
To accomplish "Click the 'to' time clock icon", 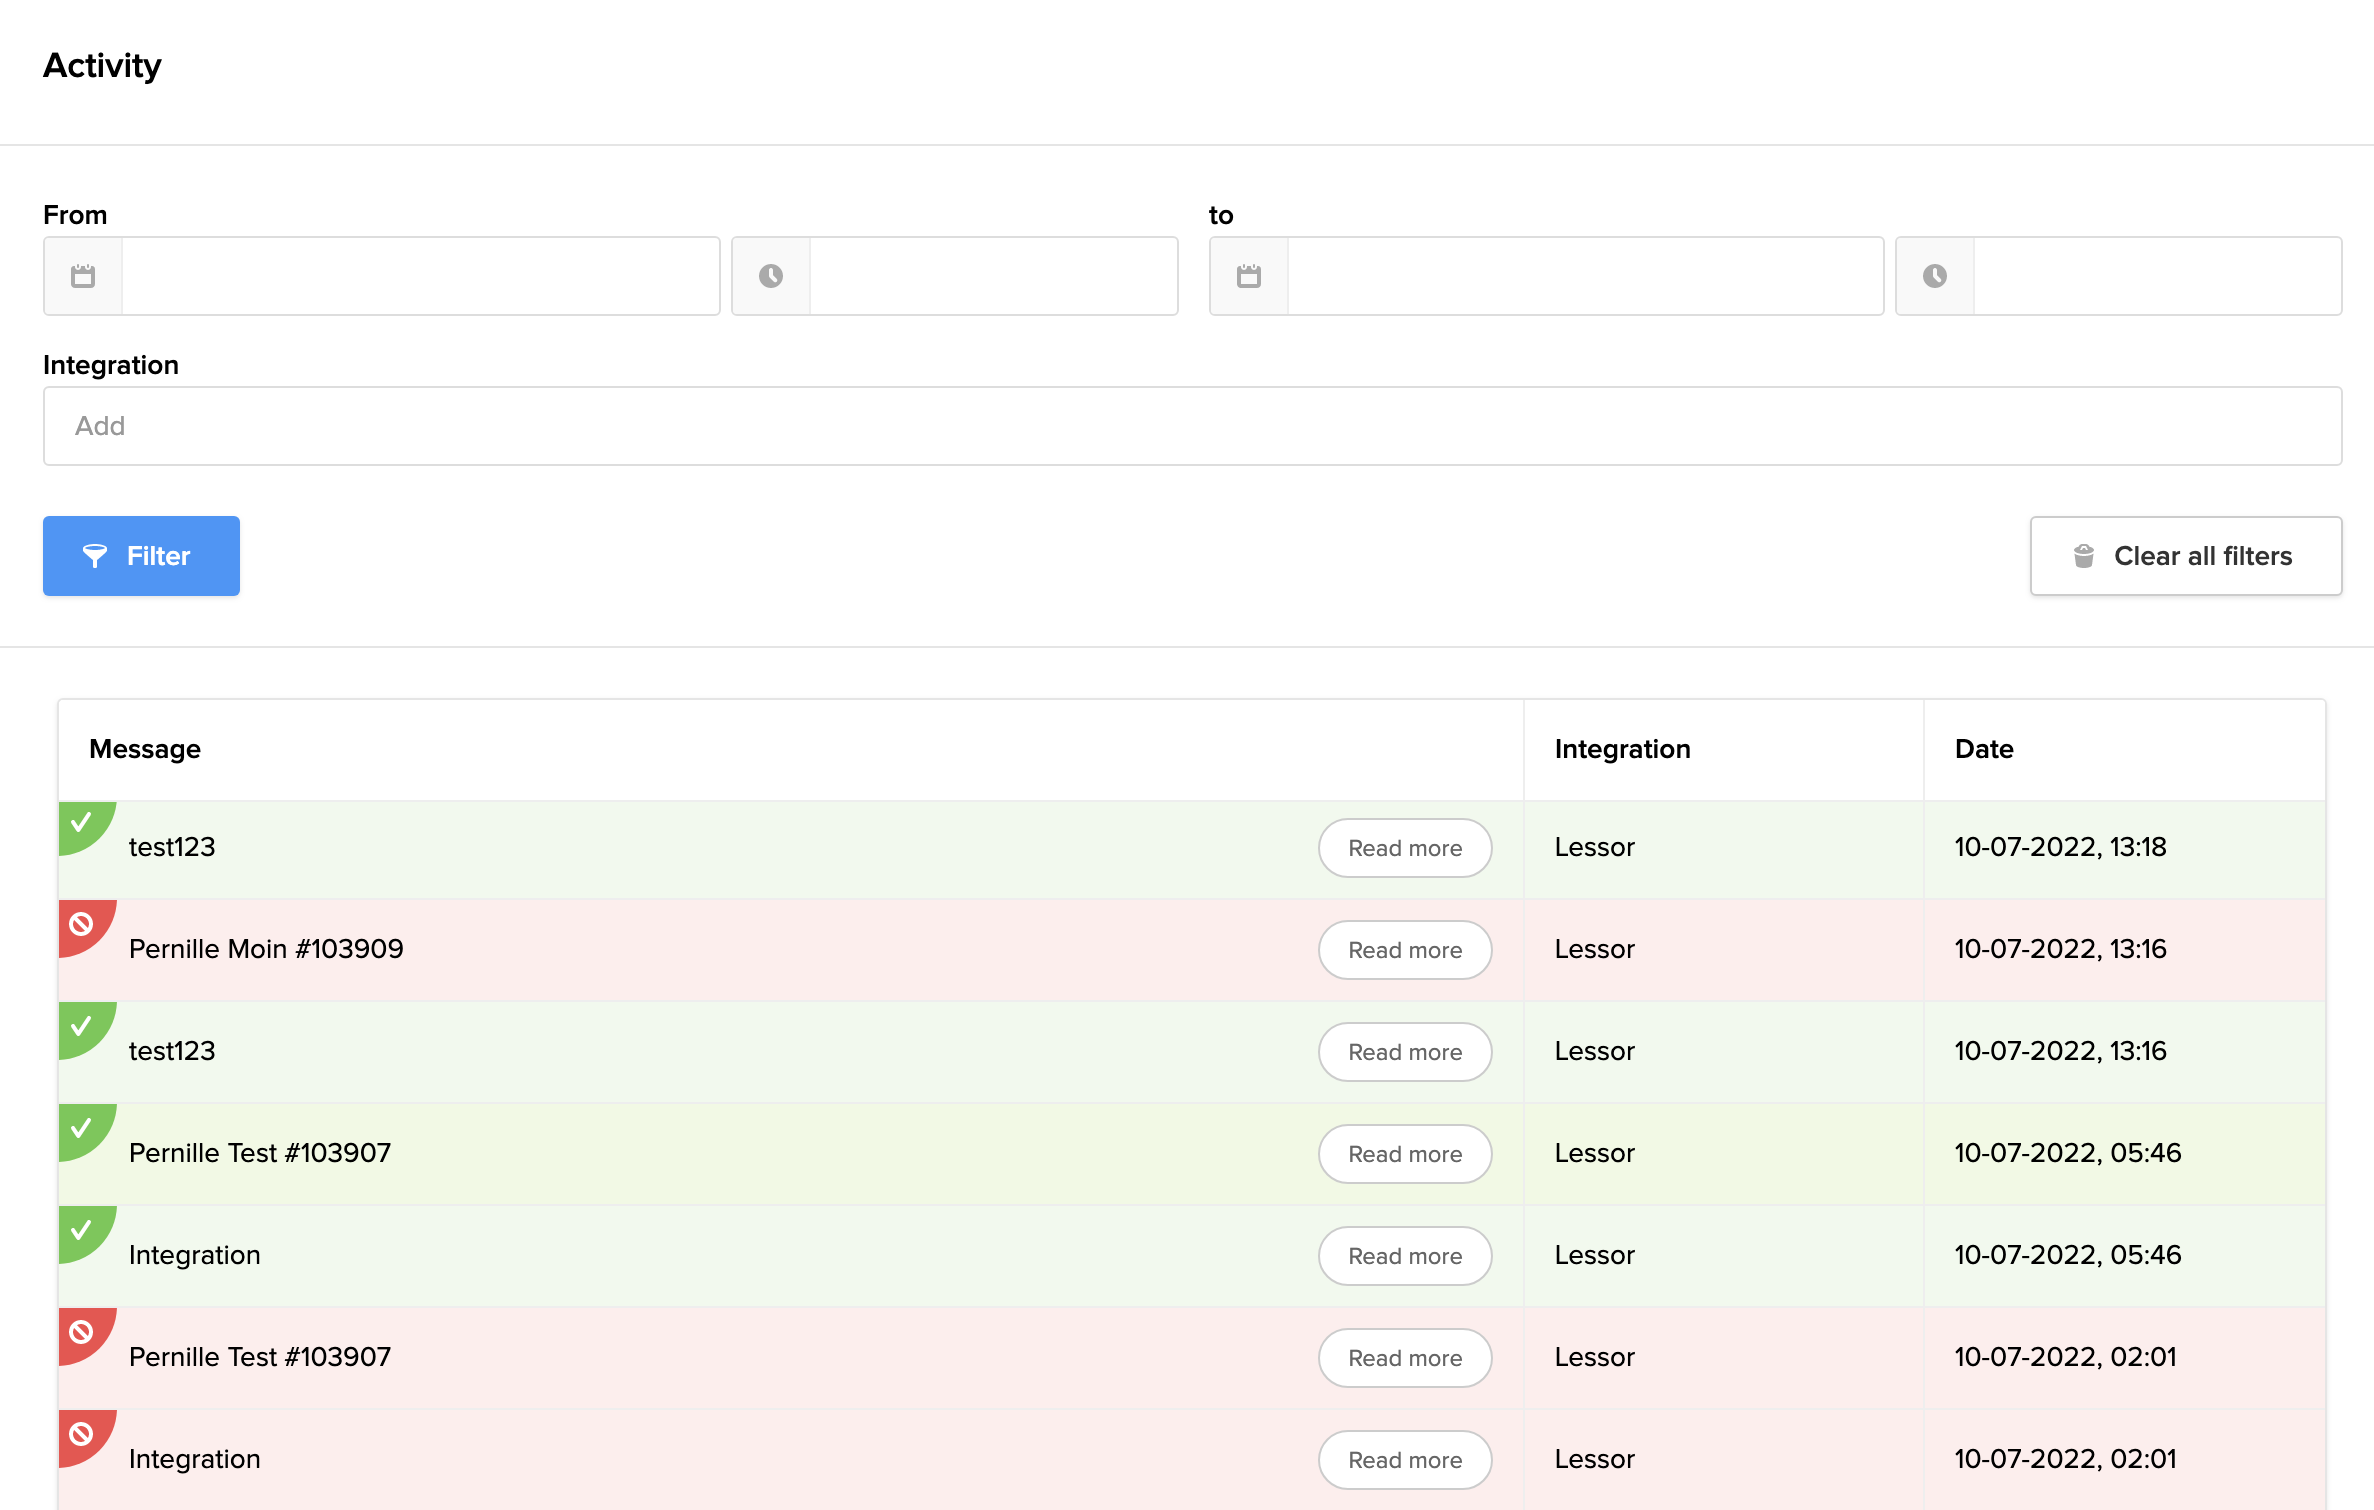I will click(x=1934, y=276).
